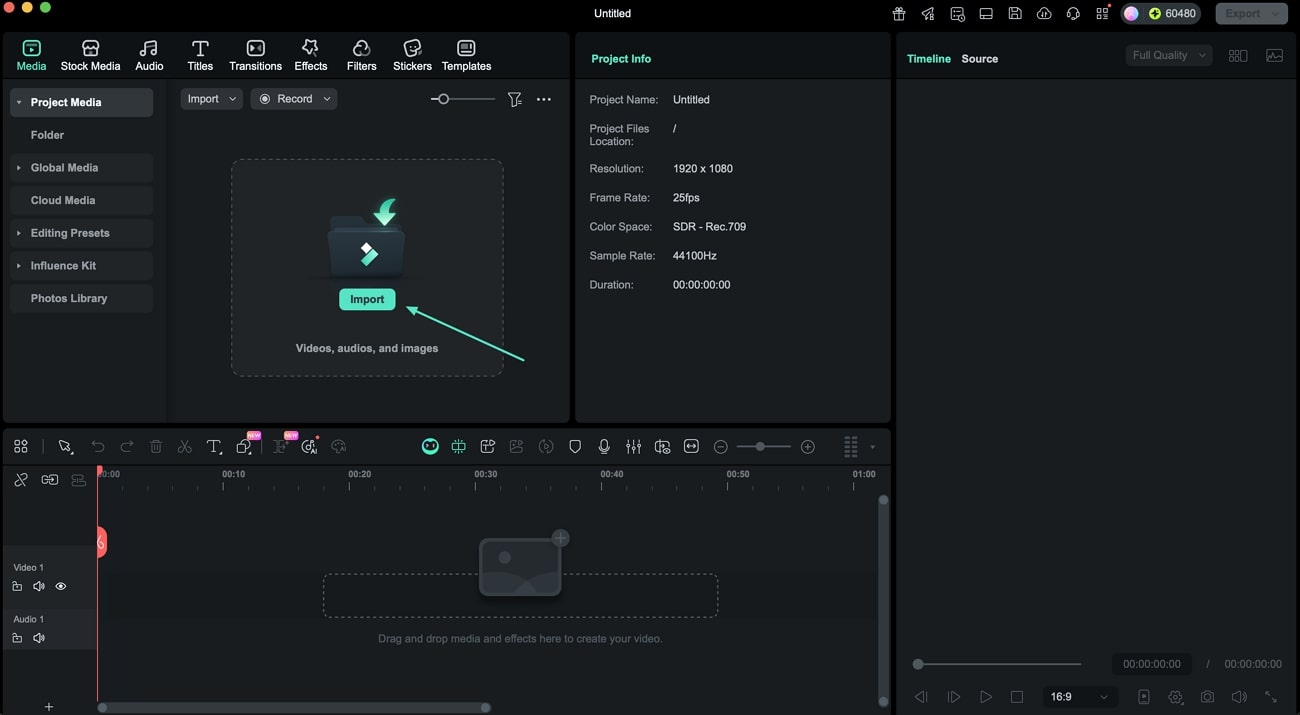Mute the Video 1 track
This screenshot has height=715, width=1300.
click(x=39, y=587)
